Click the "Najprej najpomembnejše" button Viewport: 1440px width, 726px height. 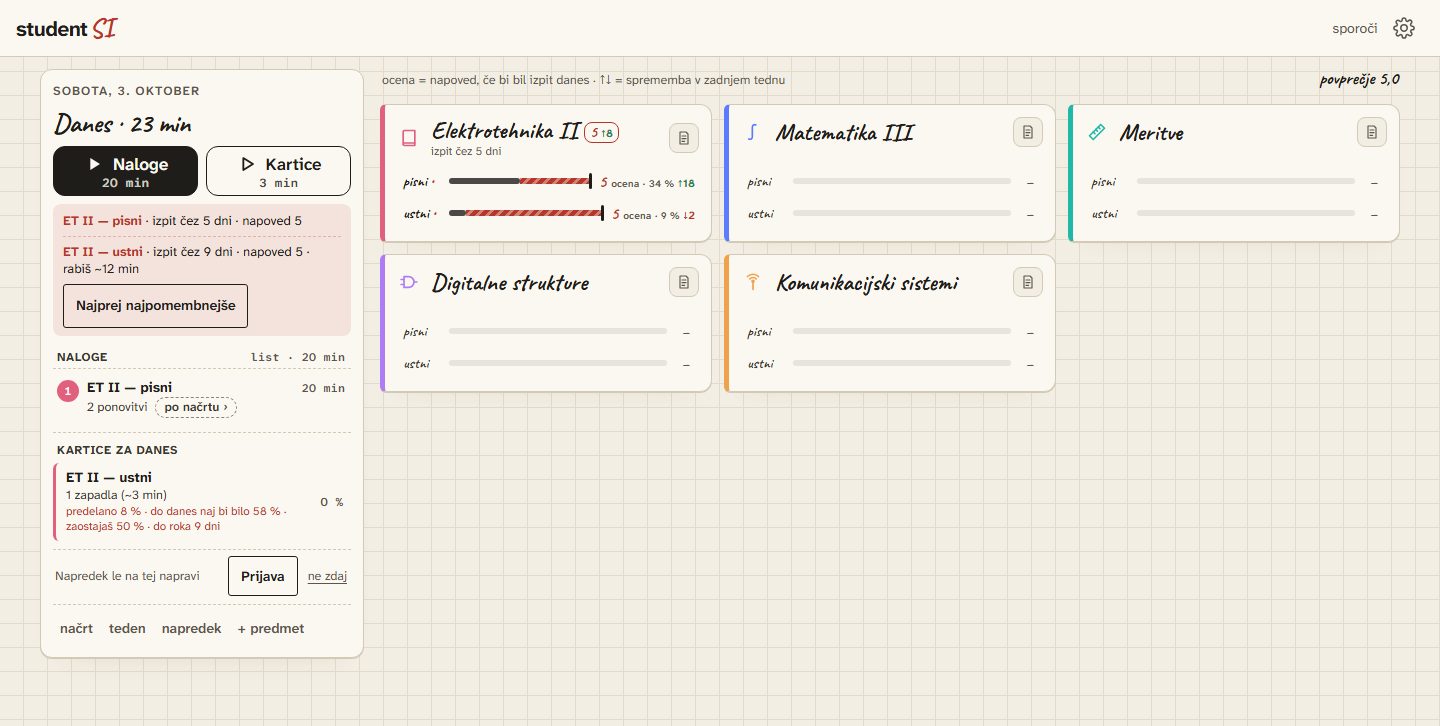coord(155,306)
